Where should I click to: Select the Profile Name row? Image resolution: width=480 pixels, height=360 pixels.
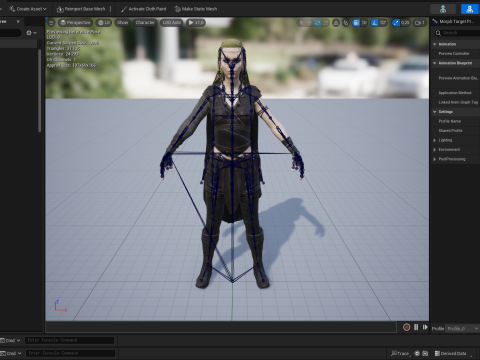(x=456, y=121)
